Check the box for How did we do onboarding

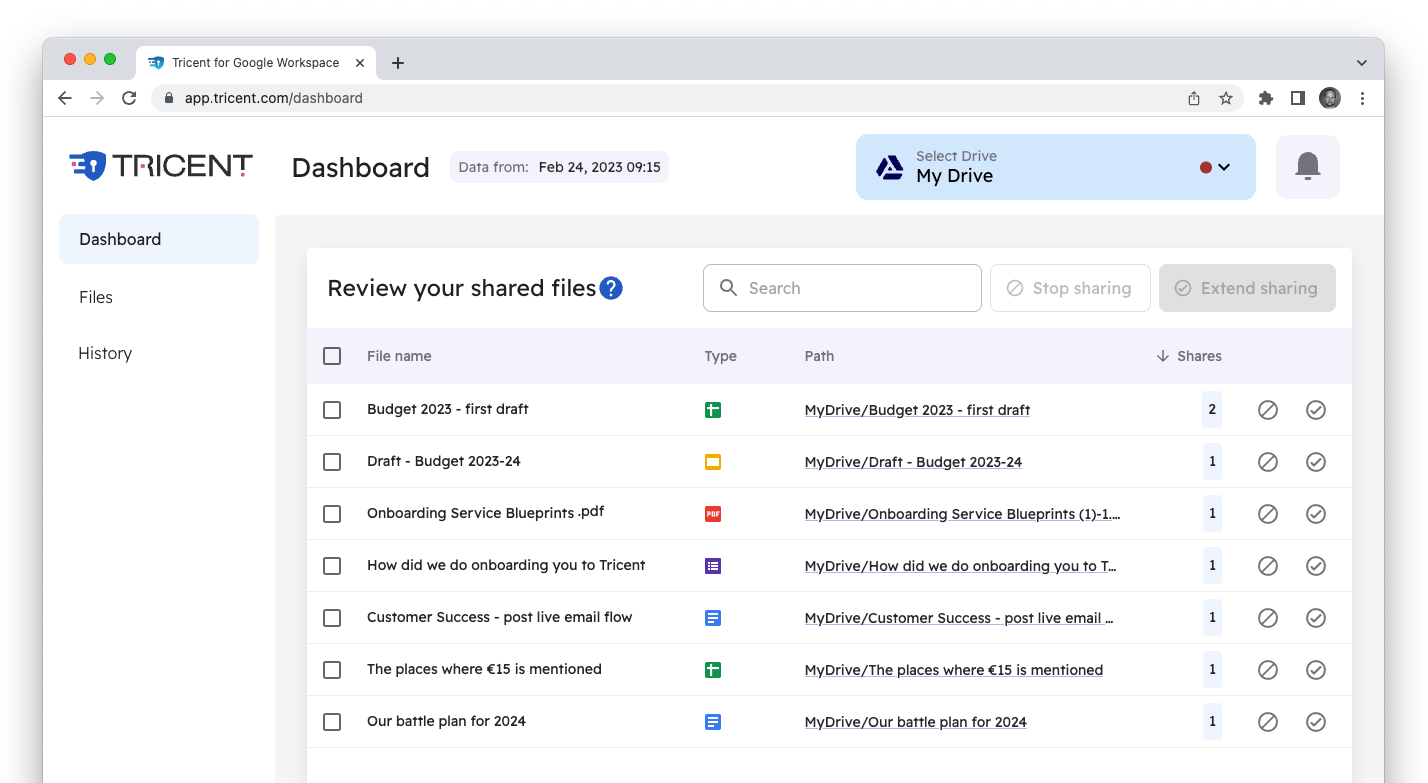coord(332,566)
